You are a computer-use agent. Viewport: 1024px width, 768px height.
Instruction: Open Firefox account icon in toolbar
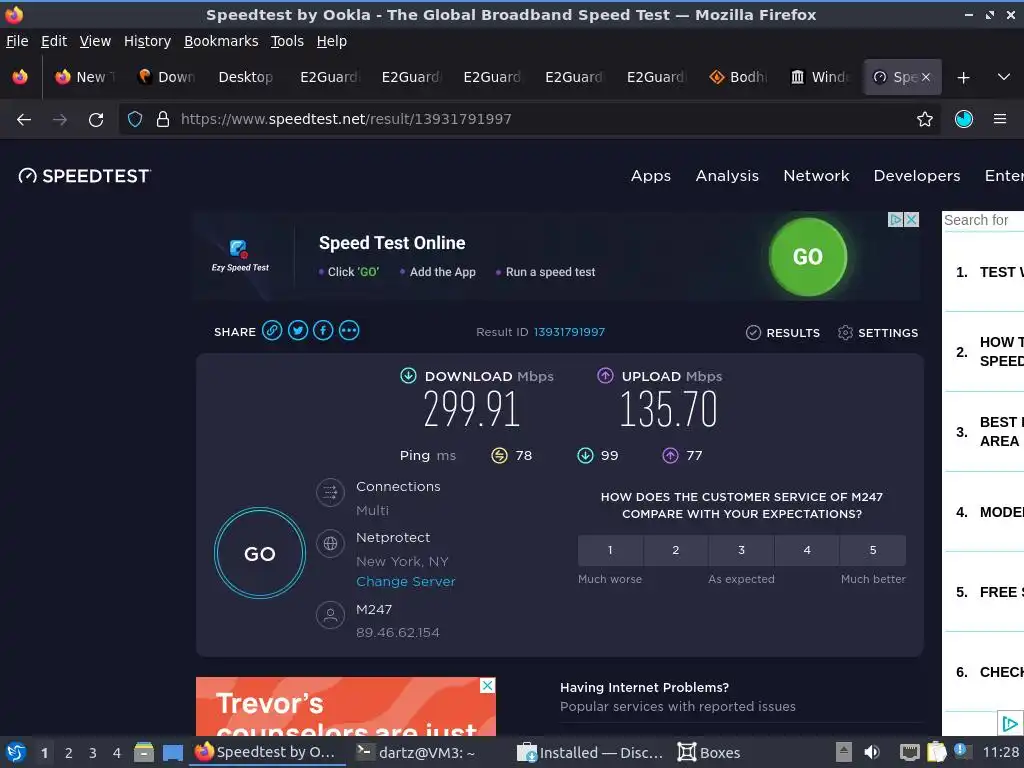[x=964, y=119]
